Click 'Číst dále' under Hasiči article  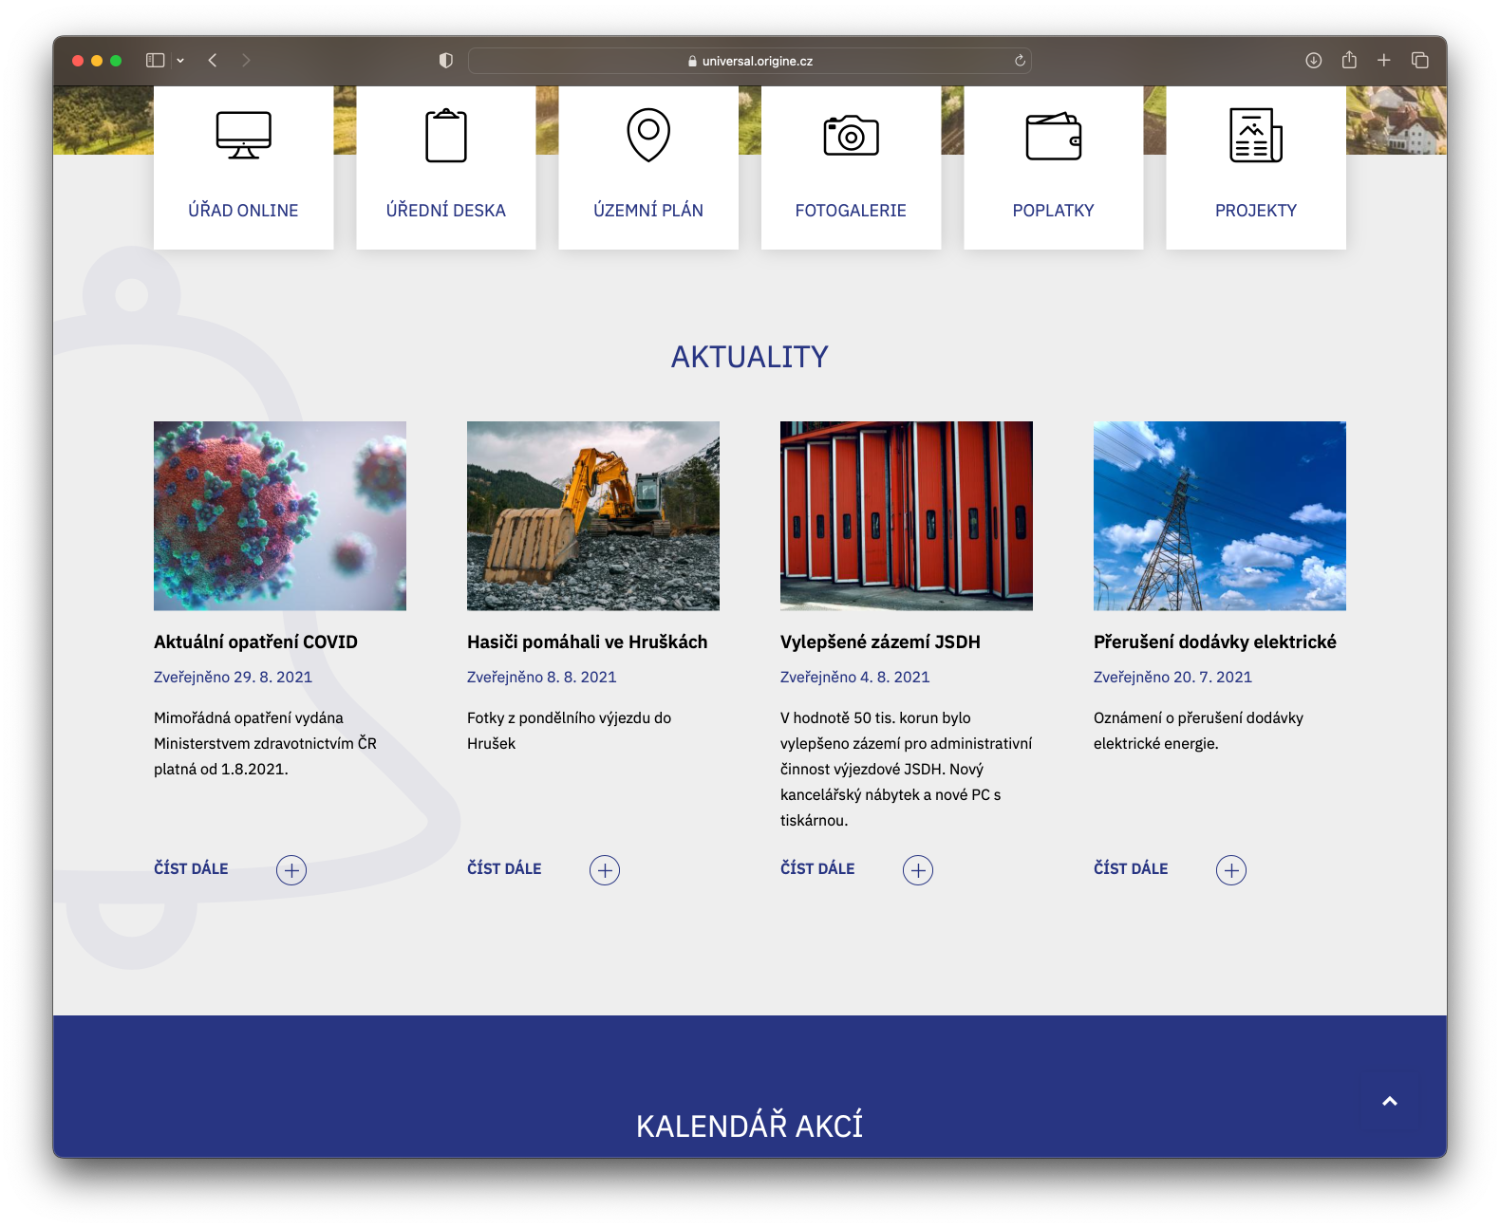[504, 869]
